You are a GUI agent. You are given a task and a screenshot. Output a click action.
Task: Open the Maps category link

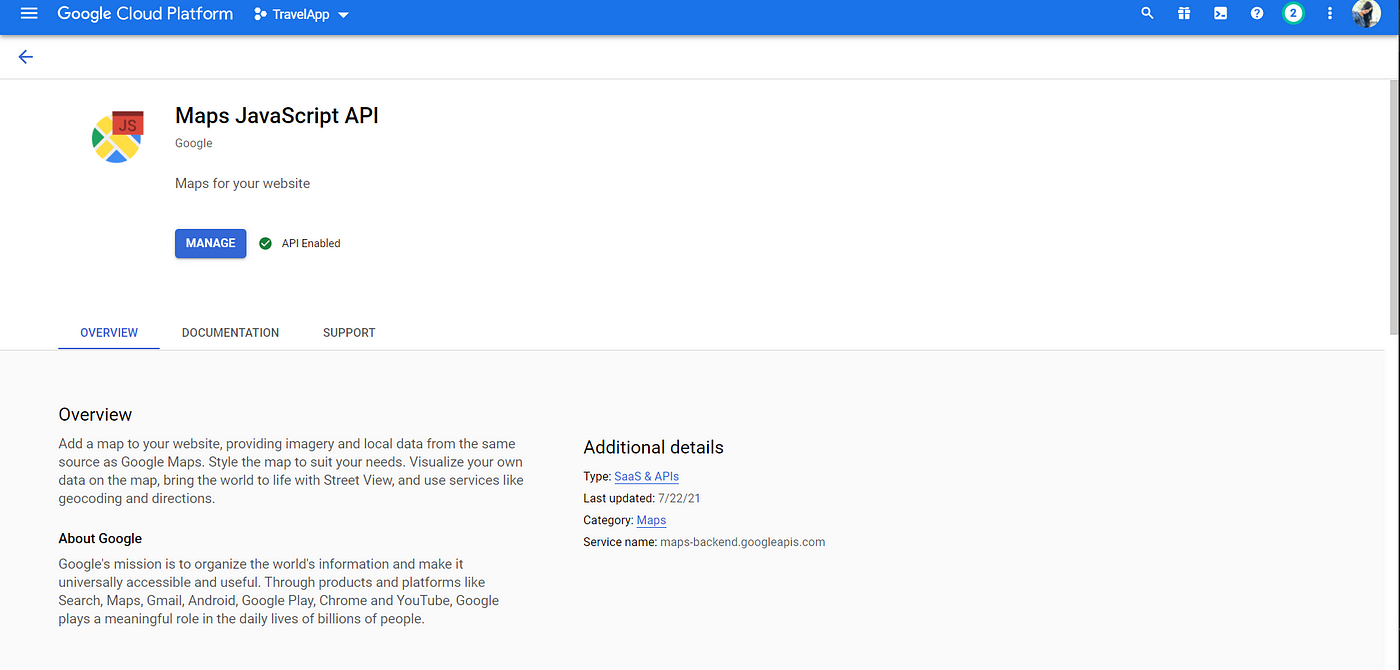(x=651, y=520)
